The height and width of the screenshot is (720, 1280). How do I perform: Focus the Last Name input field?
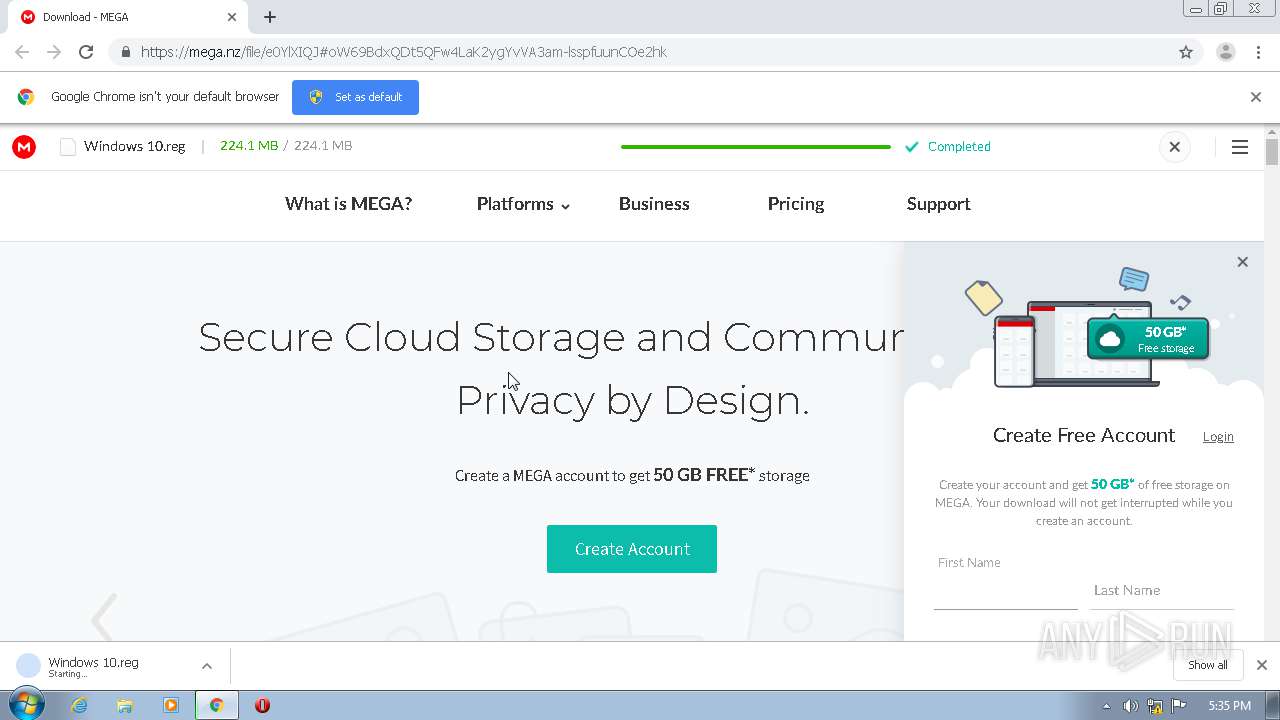click(1162, 590)
